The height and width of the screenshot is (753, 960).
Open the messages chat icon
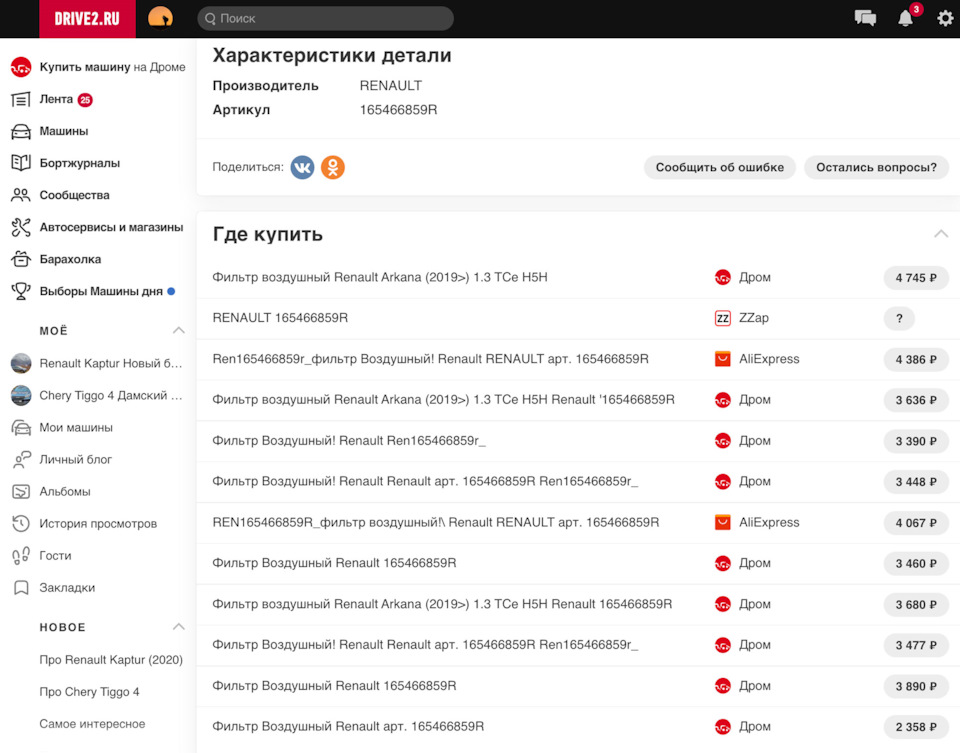(865, 18)
